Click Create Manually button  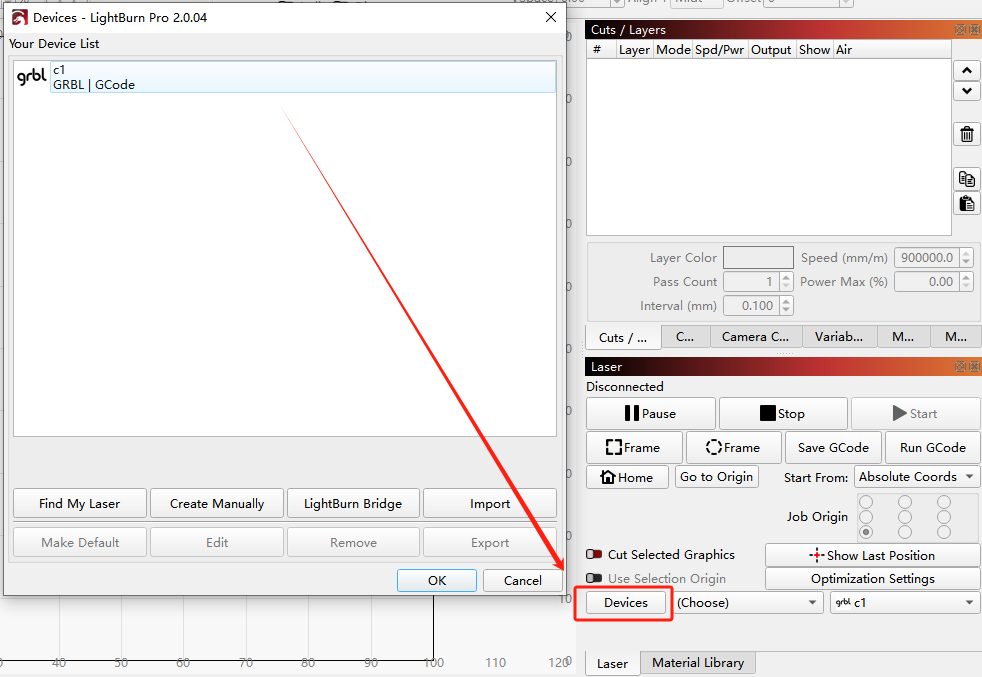[217, 504]
